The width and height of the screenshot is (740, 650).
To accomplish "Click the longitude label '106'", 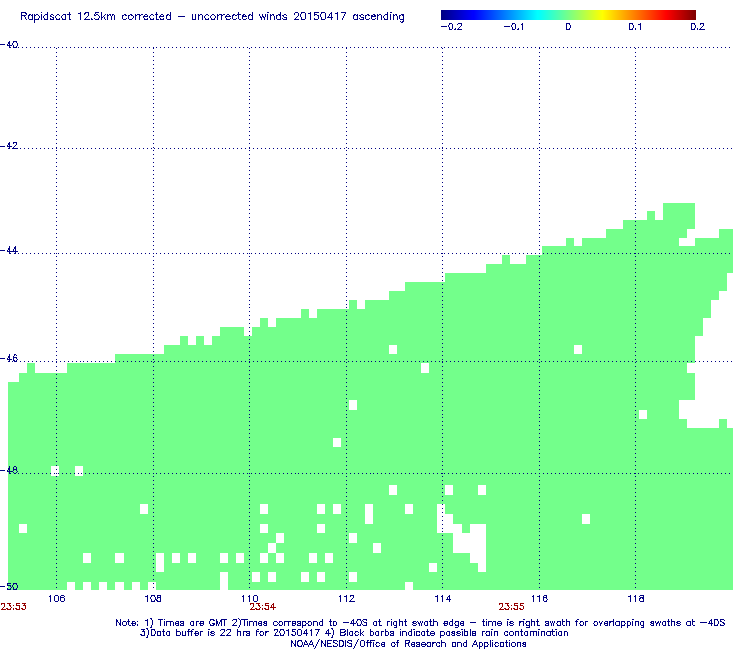I will pos(57,599).
